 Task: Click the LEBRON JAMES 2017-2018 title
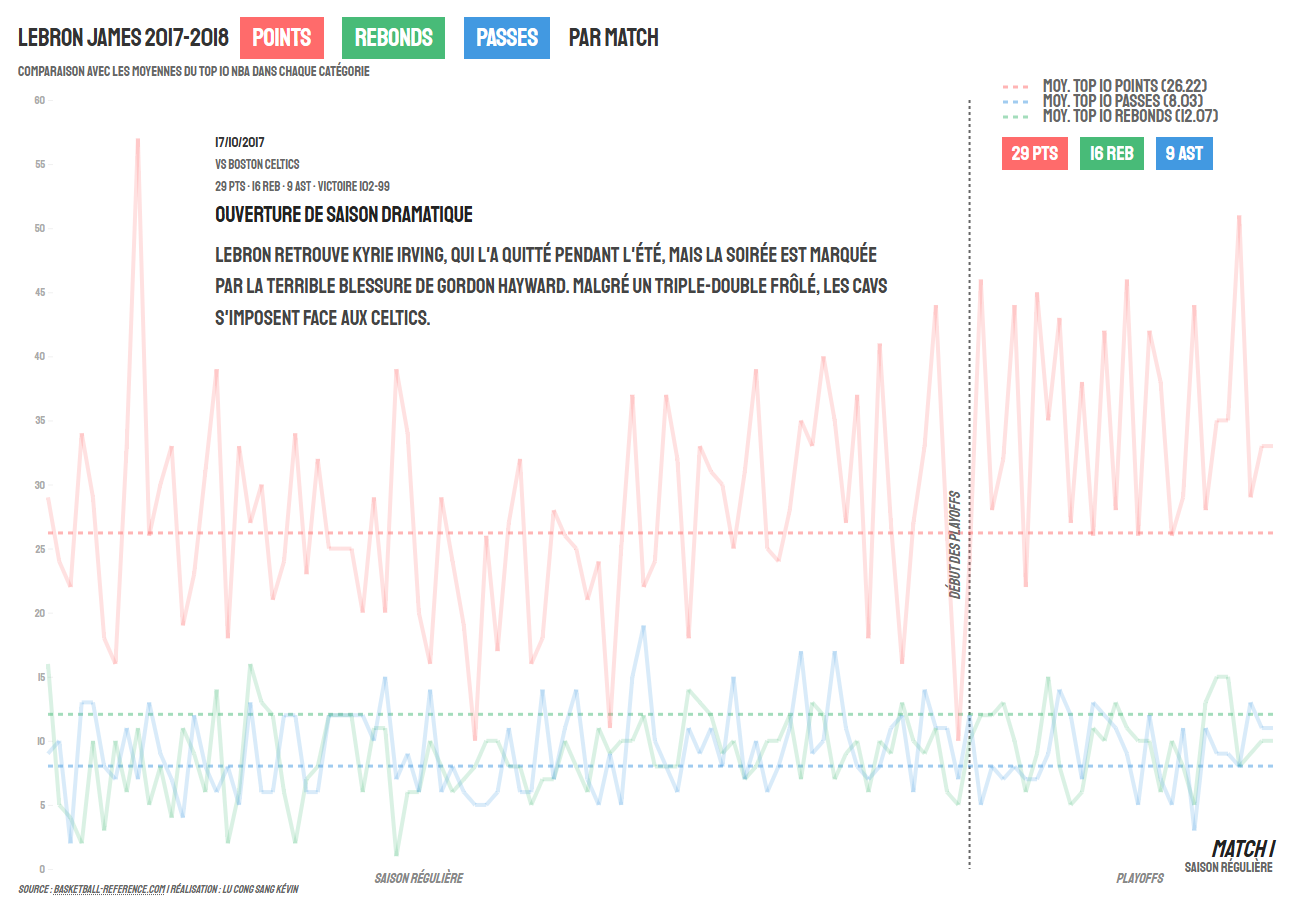pos(124,38)
